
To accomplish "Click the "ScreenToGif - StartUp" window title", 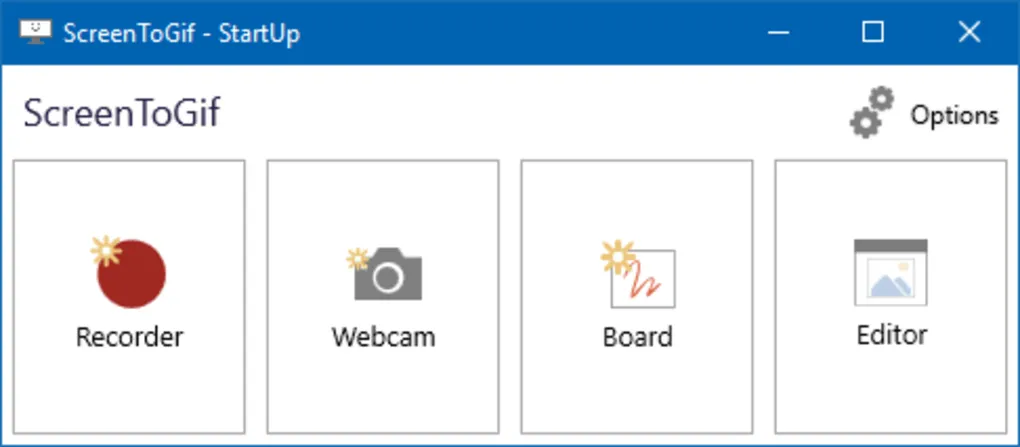I will pyautogui.click(x=181, y=33).
